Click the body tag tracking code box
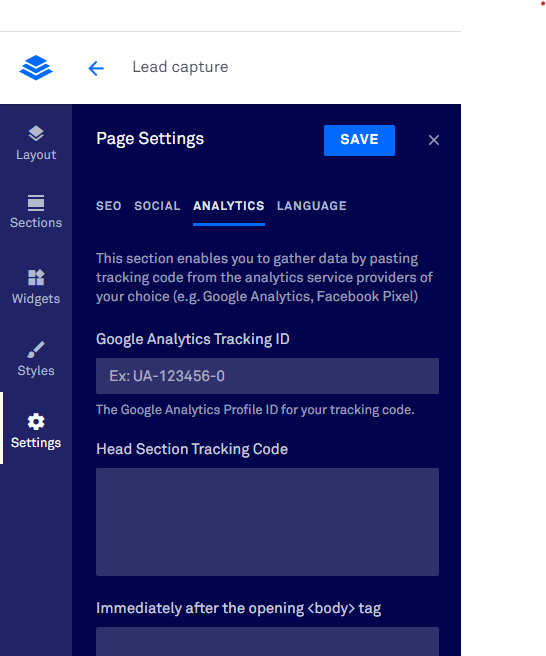Screen dimensions: 546x656 coord(267,641)
